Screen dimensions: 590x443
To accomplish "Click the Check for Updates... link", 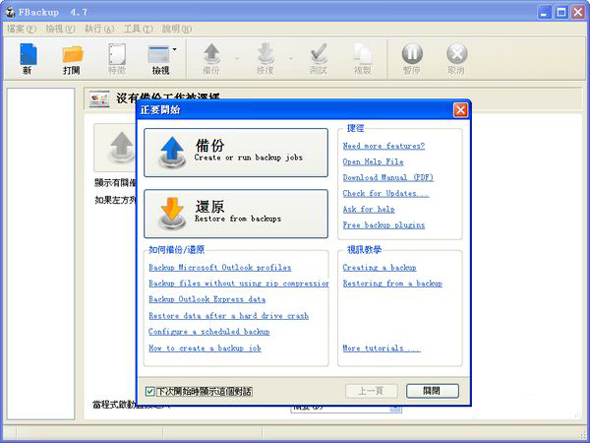I will click(x=386, y=193).
